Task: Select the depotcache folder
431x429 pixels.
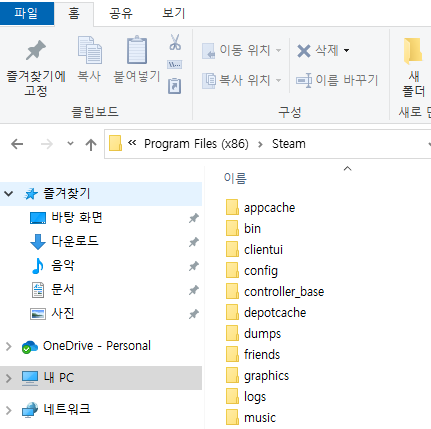Action: (275, 313)
